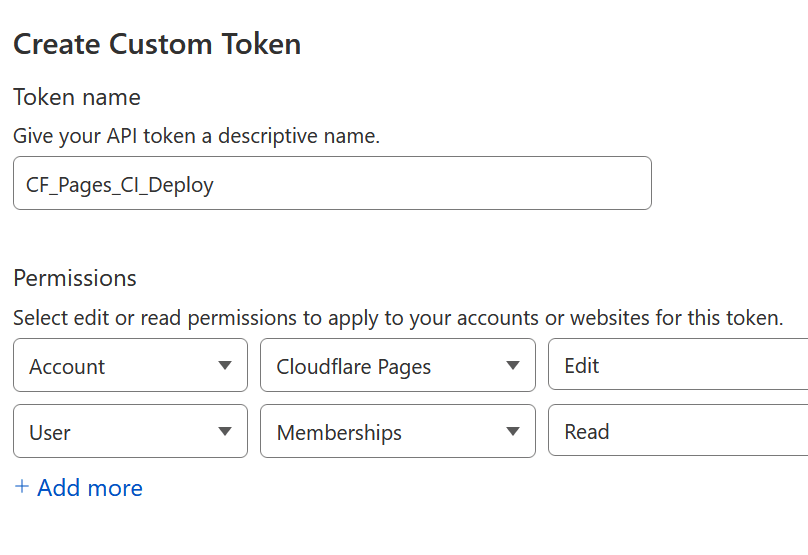Image resolution: width=808 pixels, height=555 pixels.
Task: Click the Create Custom Token heading
Action: pyautogui.click(x=157, y=44)
